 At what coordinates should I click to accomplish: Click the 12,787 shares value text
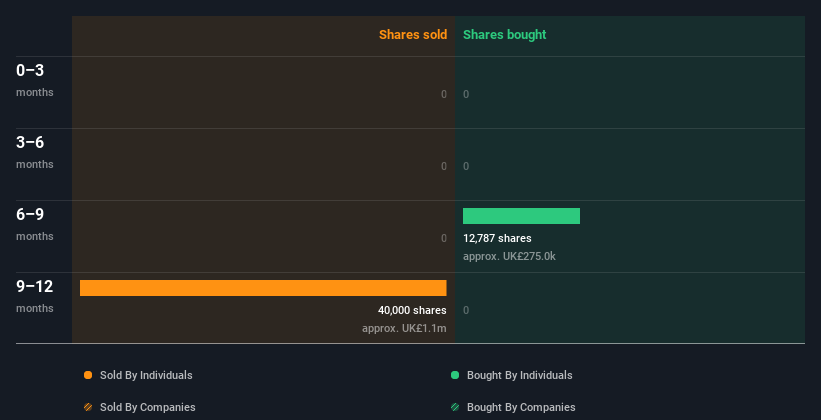[x=497, y=238]
